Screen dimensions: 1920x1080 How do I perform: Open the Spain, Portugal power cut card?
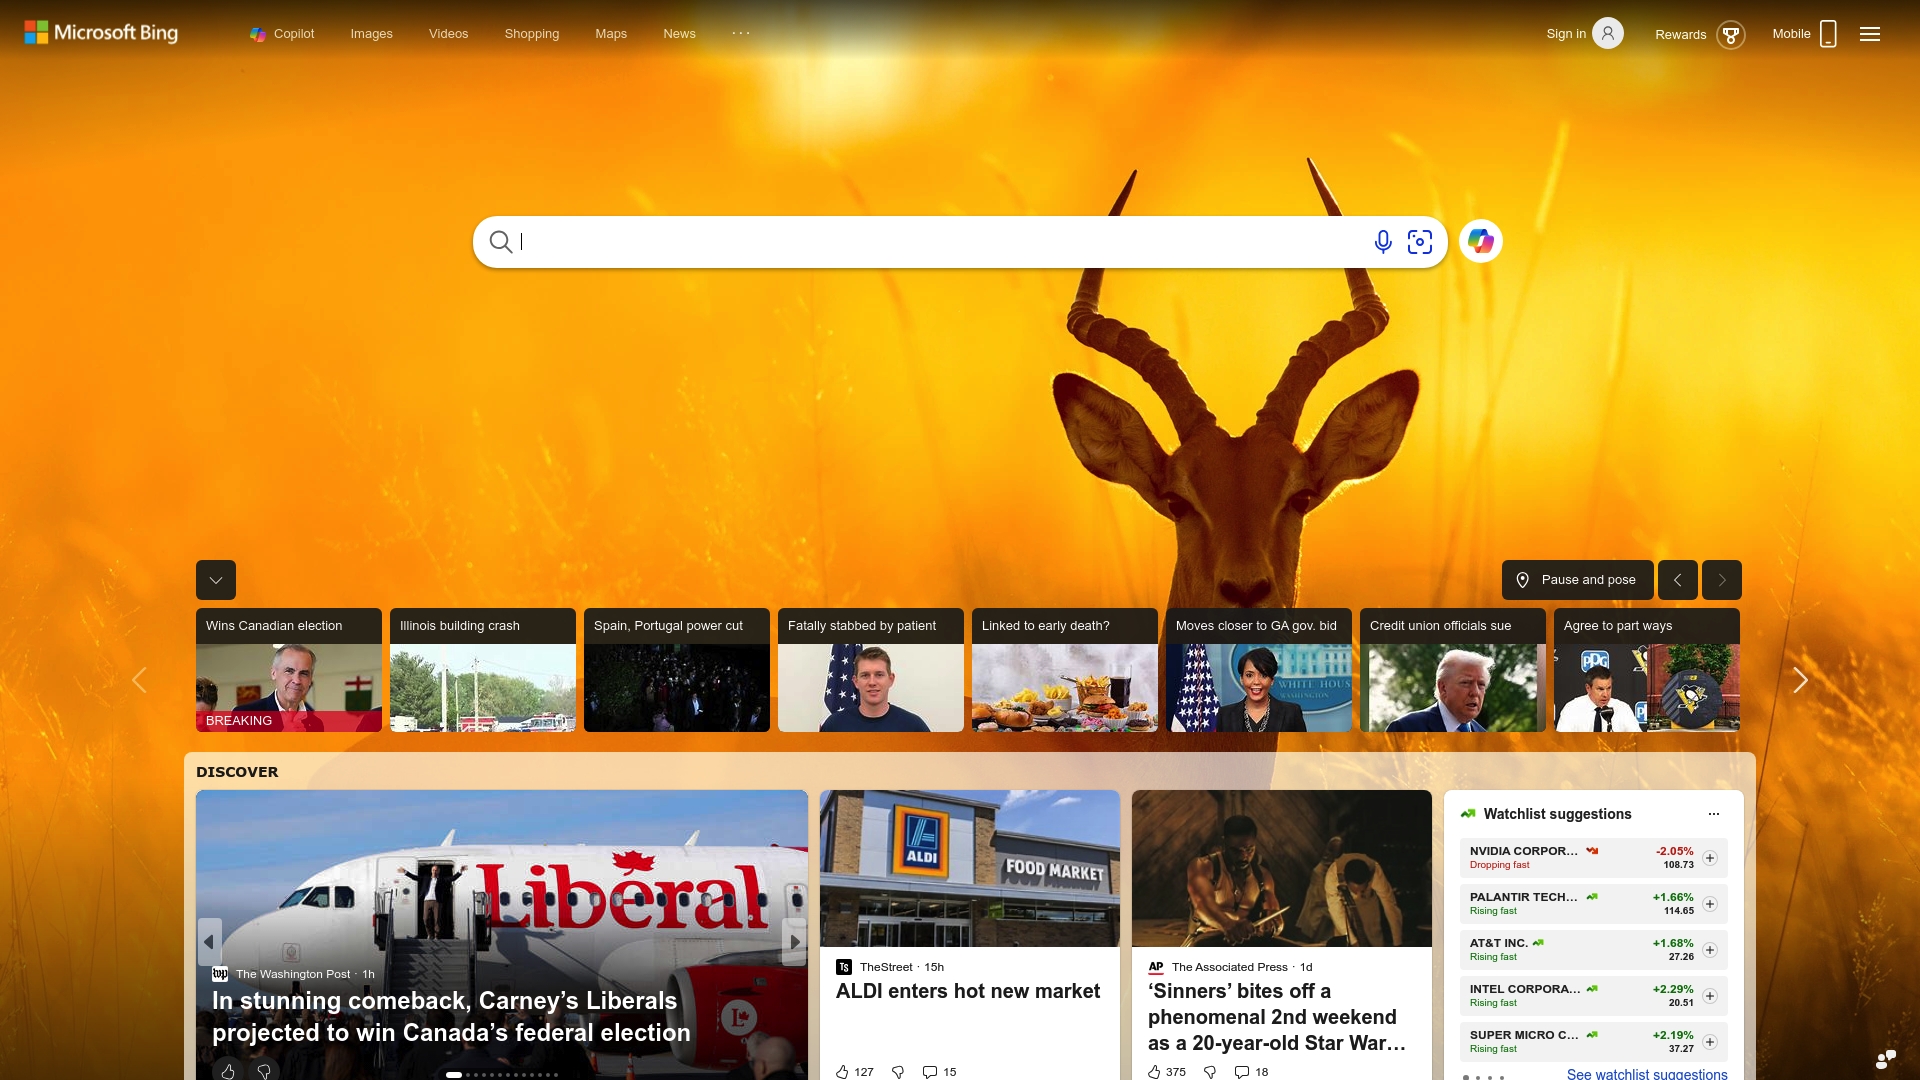pos(677,670)
